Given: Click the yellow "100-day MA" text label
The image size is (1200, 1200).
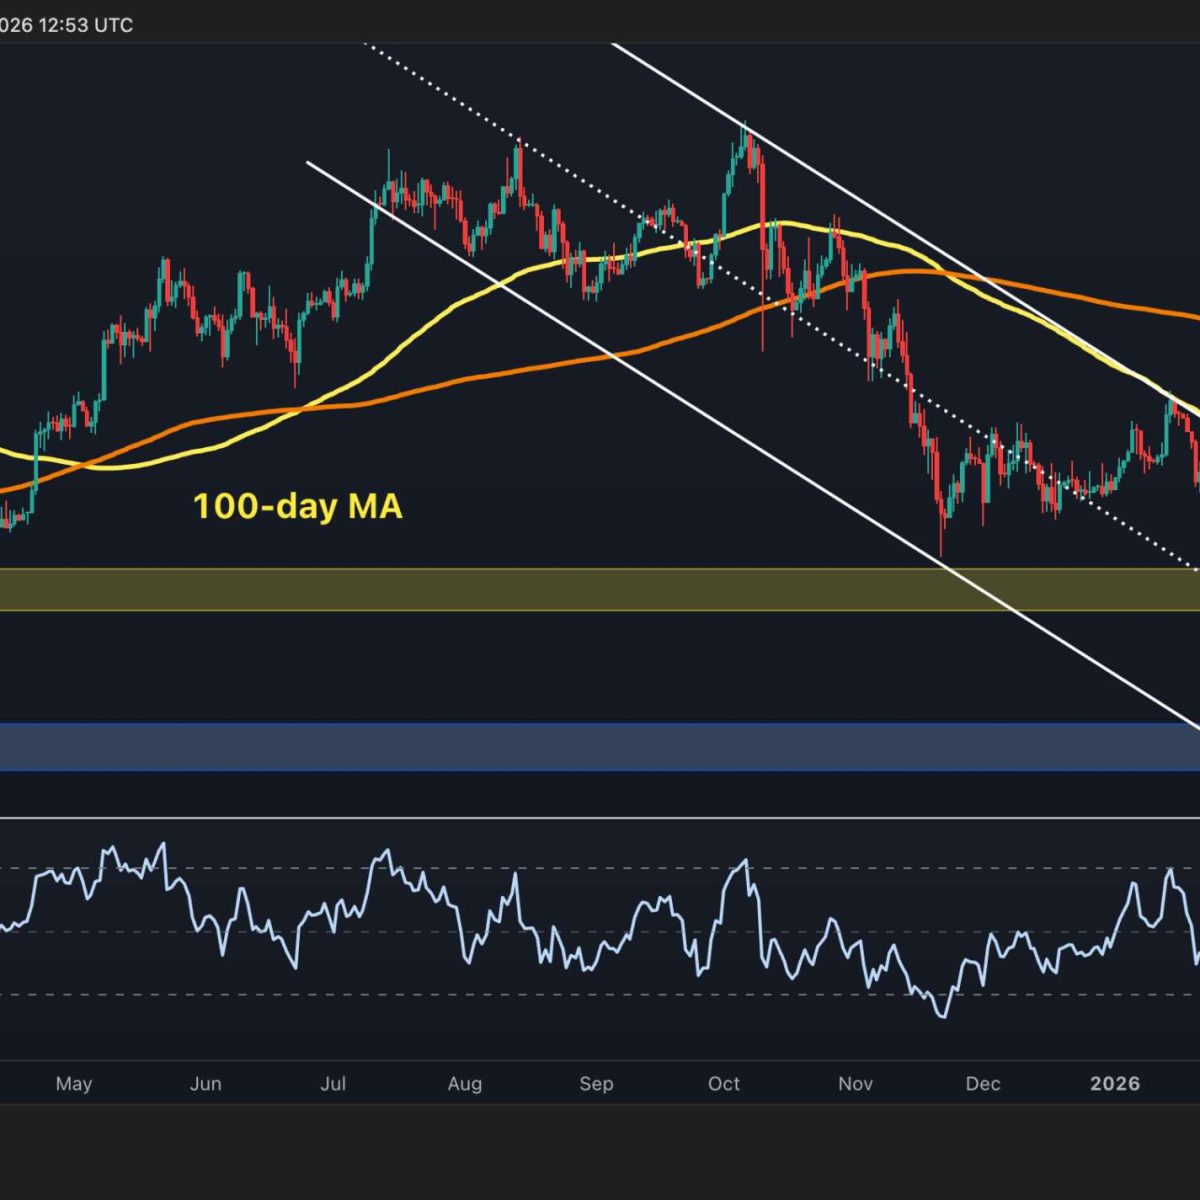Looking at the screenshot, I should pyautogui.click(x=297, y=506).
